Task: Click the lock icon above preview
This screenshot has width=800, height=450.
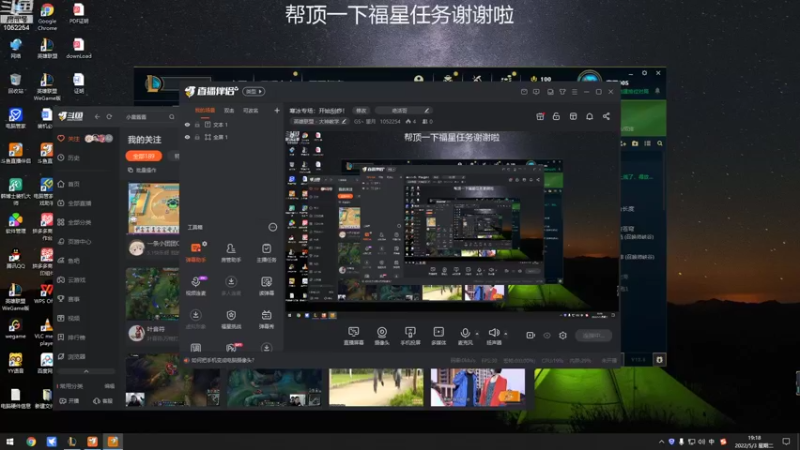Action: tap(556, 116)
